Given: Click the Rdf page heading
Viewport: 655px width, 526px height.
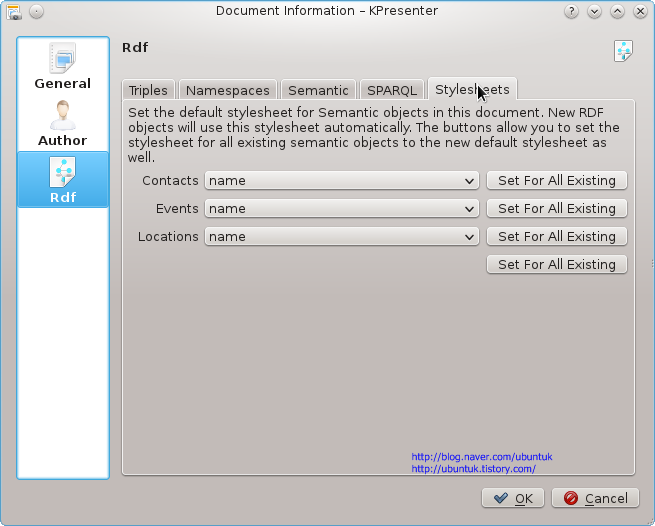Looking at the screenshot, I should pos(135,48).
